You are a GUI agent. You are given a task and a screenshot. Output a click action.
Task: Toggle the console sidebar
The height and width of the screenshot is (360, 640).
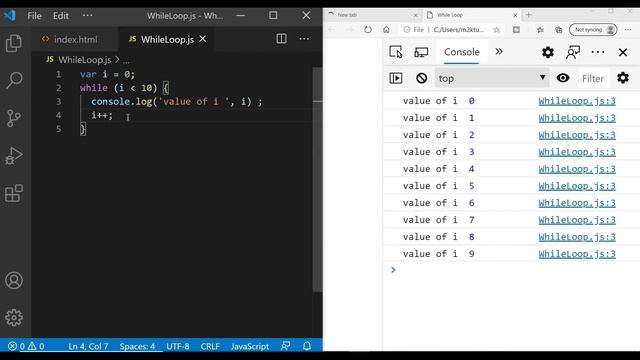pos(396,78)
